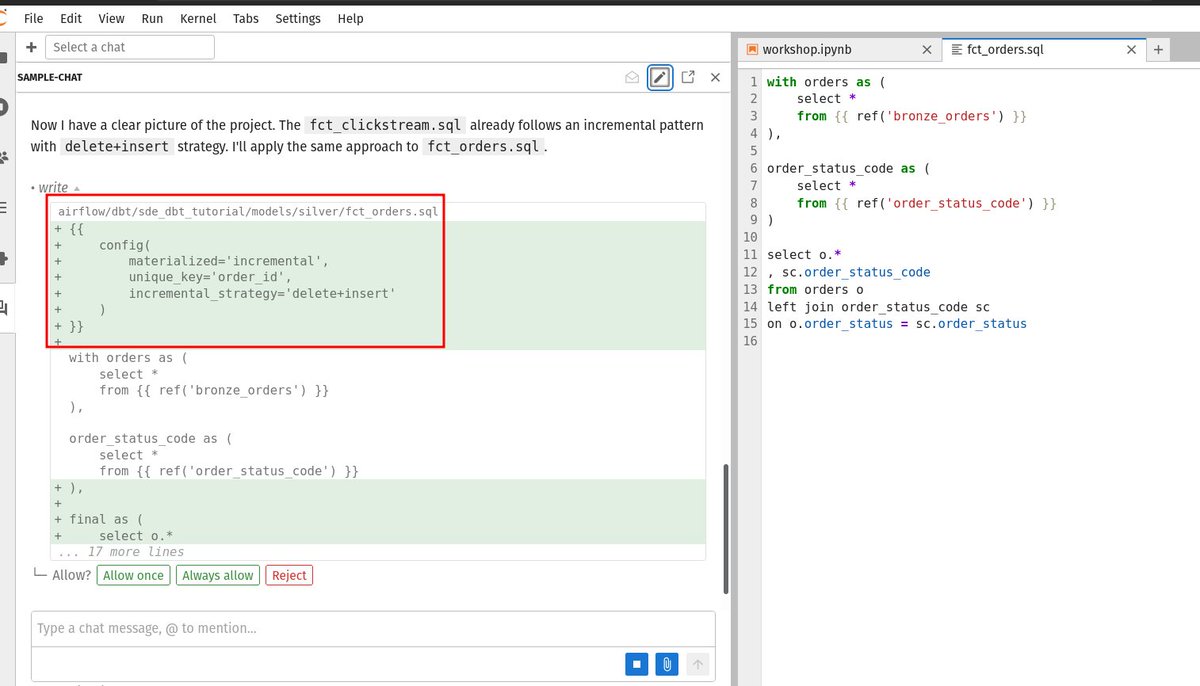
Task: Open the View menu
Action: (112, 18)
